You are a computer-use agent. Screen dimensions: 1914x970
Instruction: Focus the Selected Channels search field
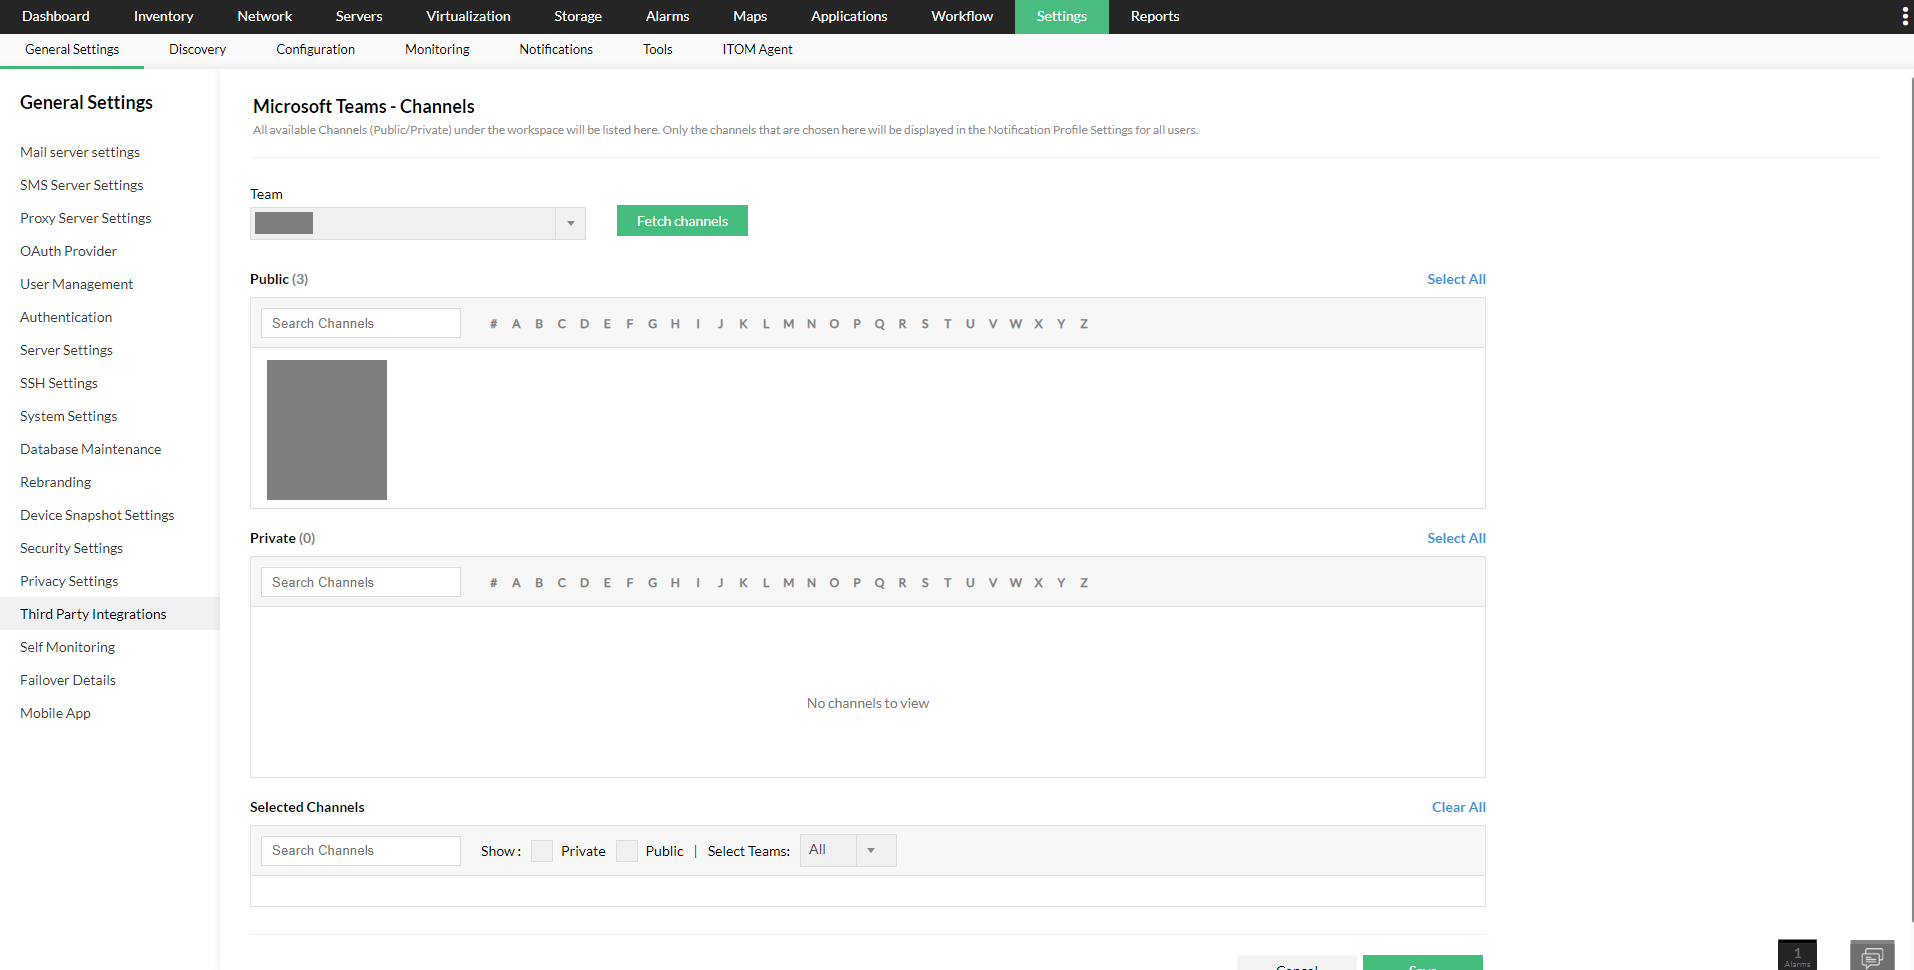coord(361,851)
